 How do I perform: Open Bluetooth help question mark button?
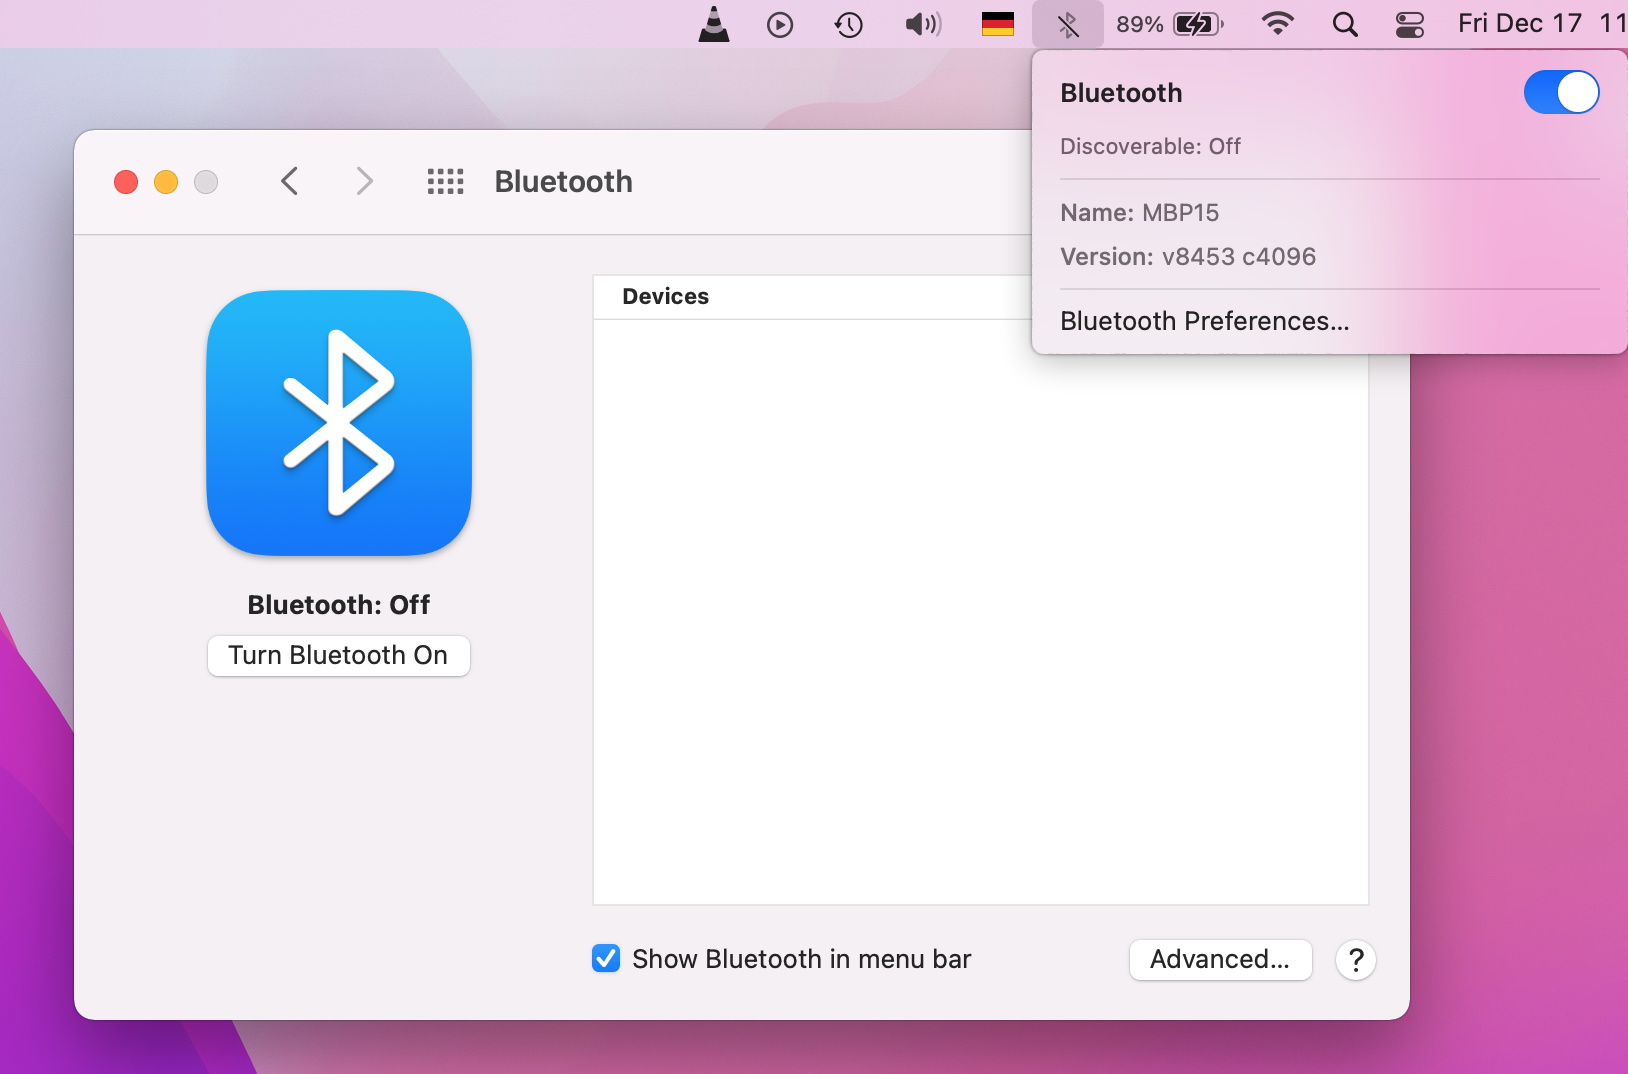click(x=1356, y=960)
